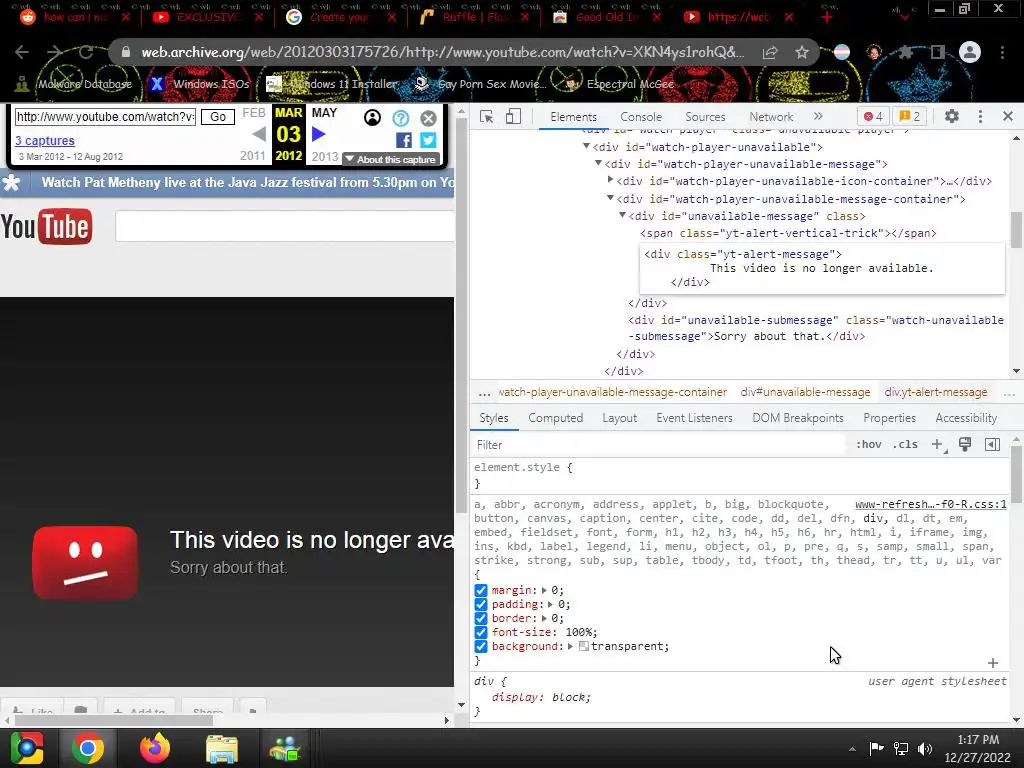The width and height of the screenshot is (1024, 768).
Task: Click the Go button in Wayback toolbar
Action: (x=218, y=117)
